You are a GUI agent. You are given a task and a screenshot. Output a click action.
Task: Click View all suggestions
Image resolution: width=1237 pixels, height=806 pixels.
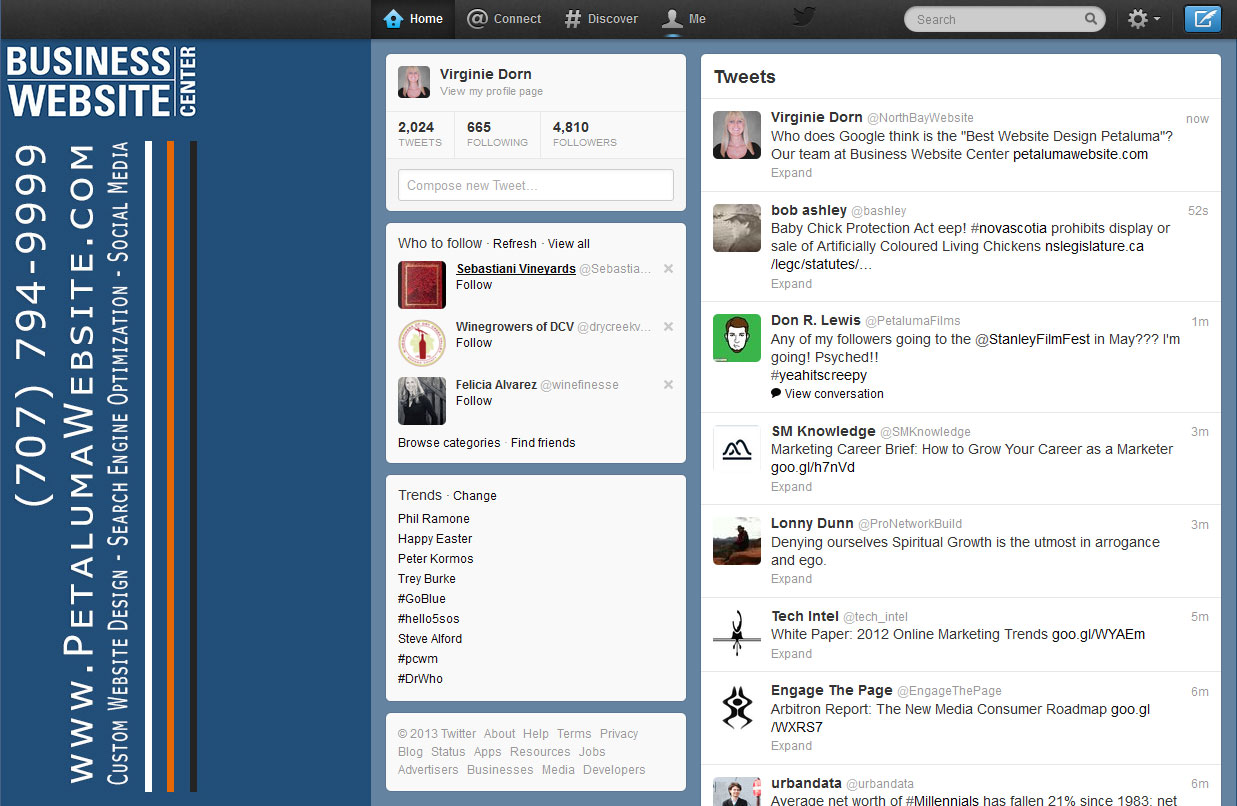click(x=569, y=244)
